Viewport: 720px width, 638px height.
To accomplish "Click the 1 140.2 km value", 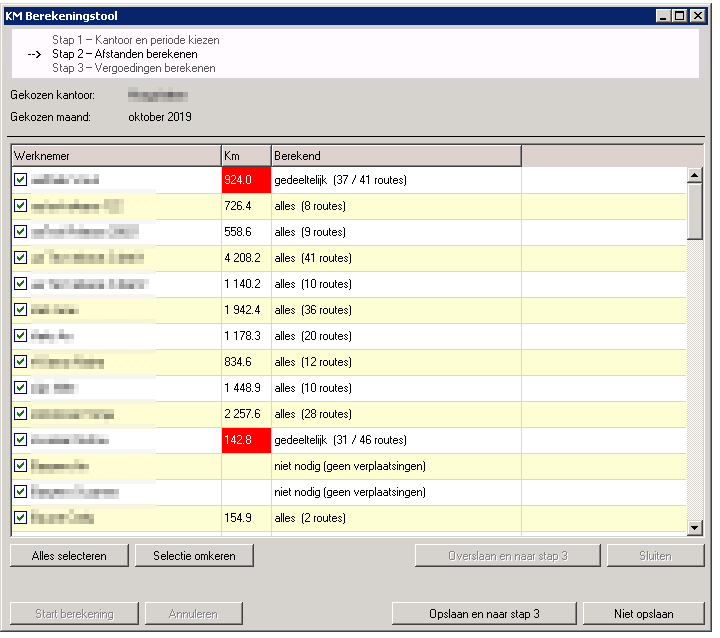I will coord(242,284).
